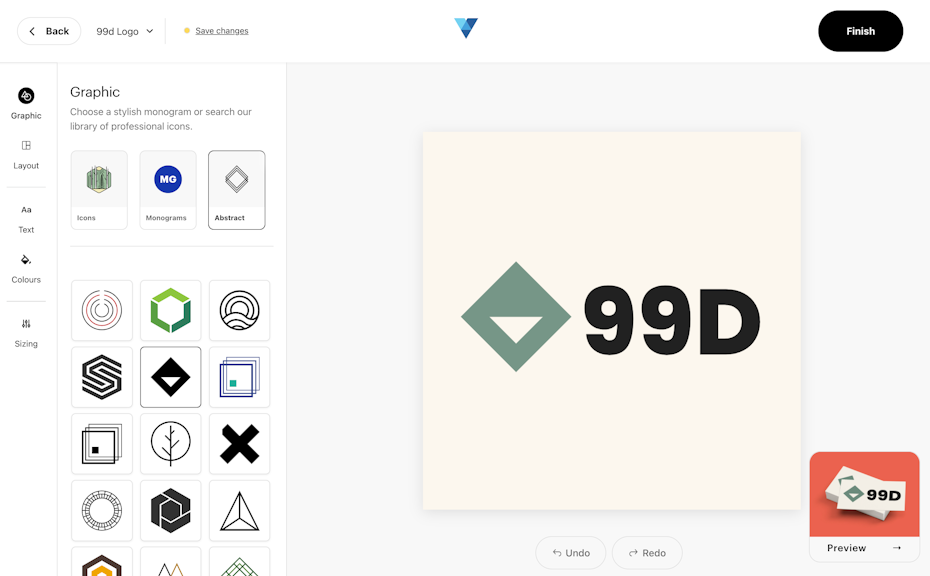Switch to the Icons category
Image resolution: width=930 pixels, height=576 pixels.
click(x=99, y=190)
